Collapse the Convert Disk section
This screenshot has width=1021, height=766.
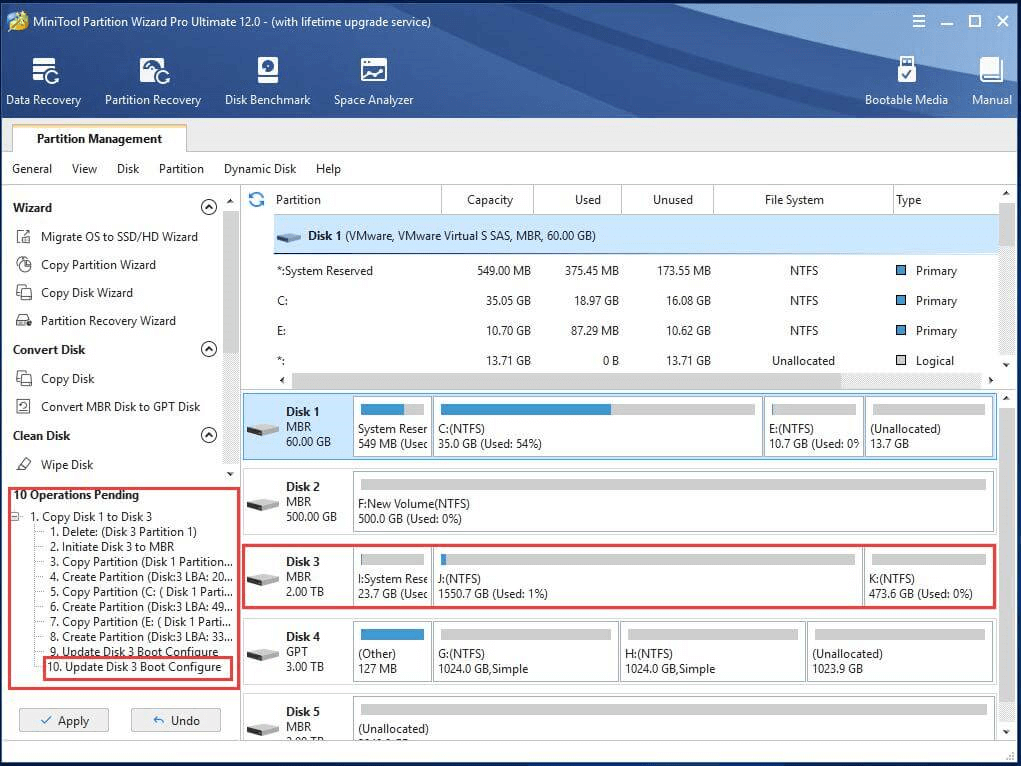[x=209, y=350]
